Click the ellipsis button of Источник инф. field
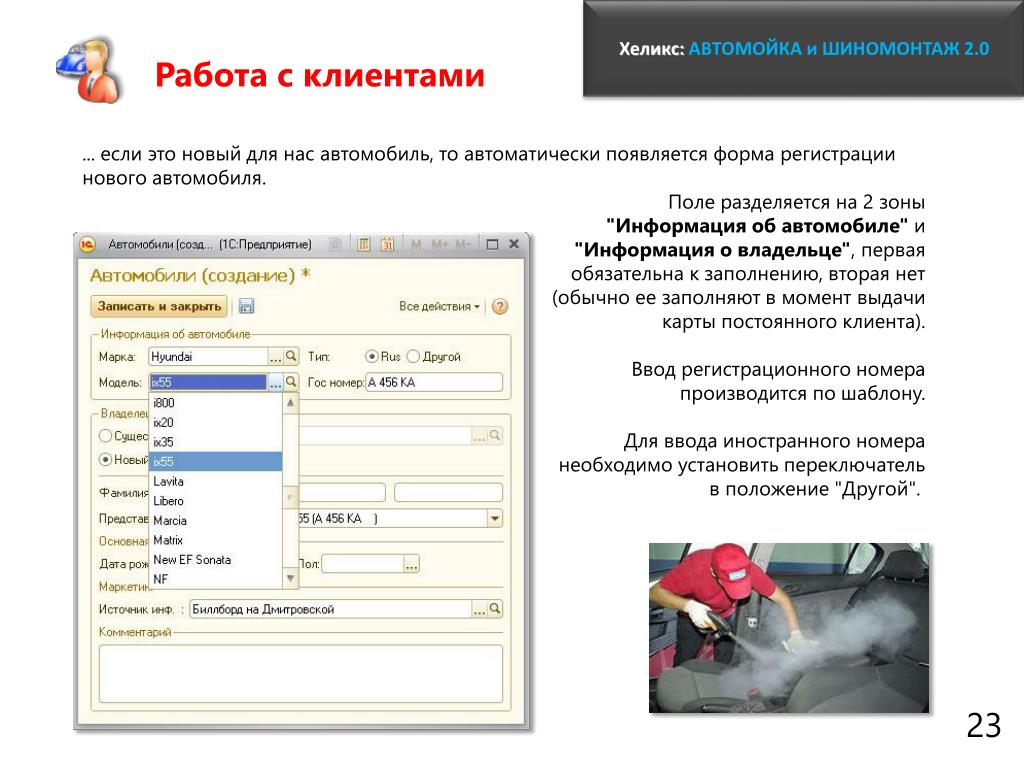Image resolution: width=1024 pixels, height=768 pixels. (479, 609)
